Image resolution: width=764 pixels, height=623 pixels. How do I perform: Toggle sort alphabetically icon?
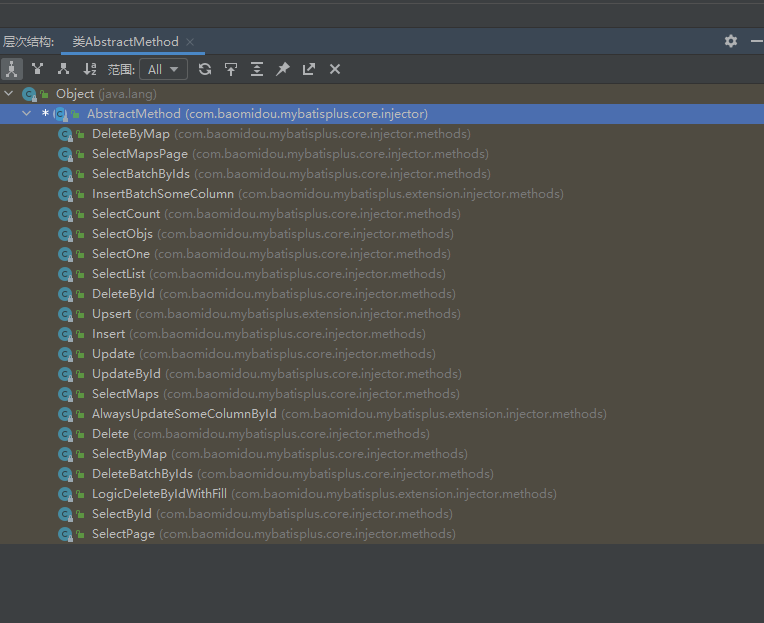90,69
